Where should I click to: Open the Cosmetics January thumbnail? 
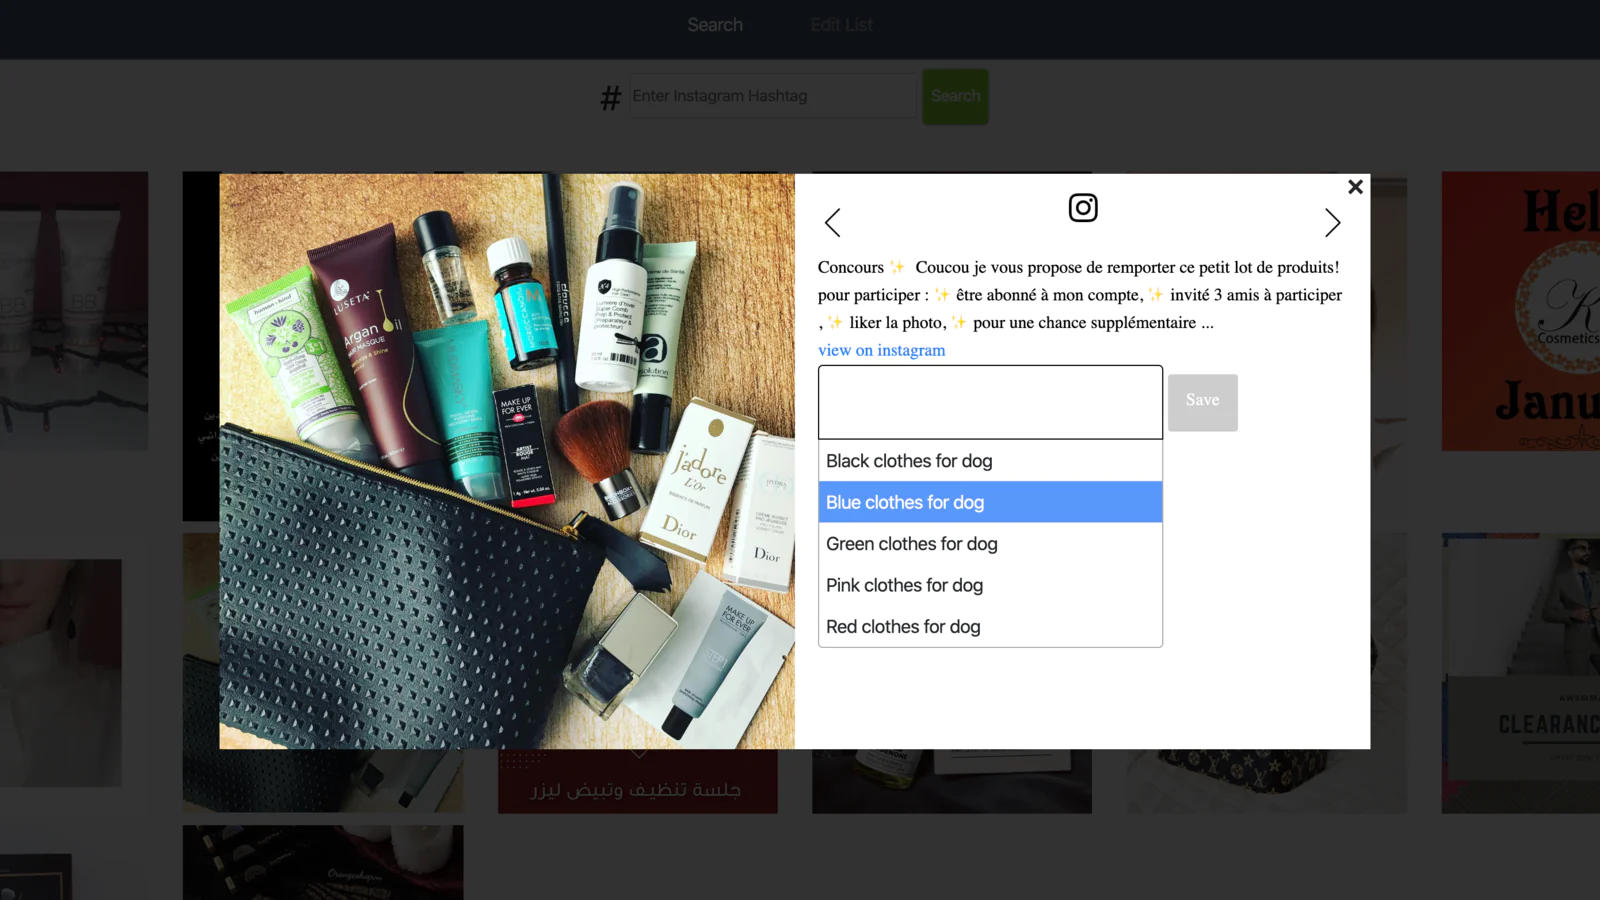point(1520,310)
